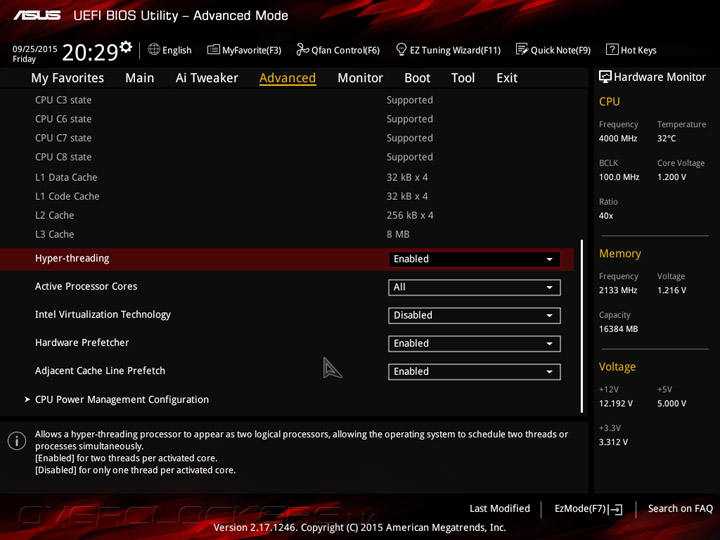Viewport: 720px width, 540px height.
Task: Click the Quick Note notepad icon
Action: tap(522, 49)
